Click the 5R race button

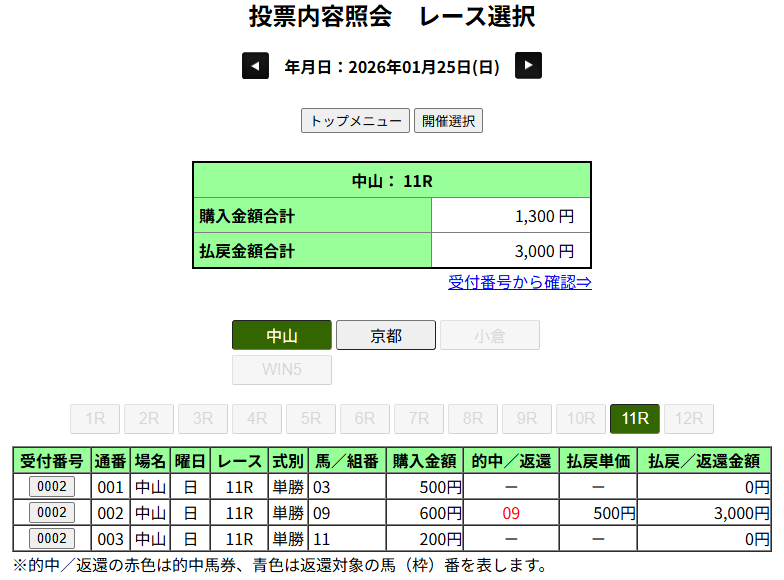coord(311,418)
